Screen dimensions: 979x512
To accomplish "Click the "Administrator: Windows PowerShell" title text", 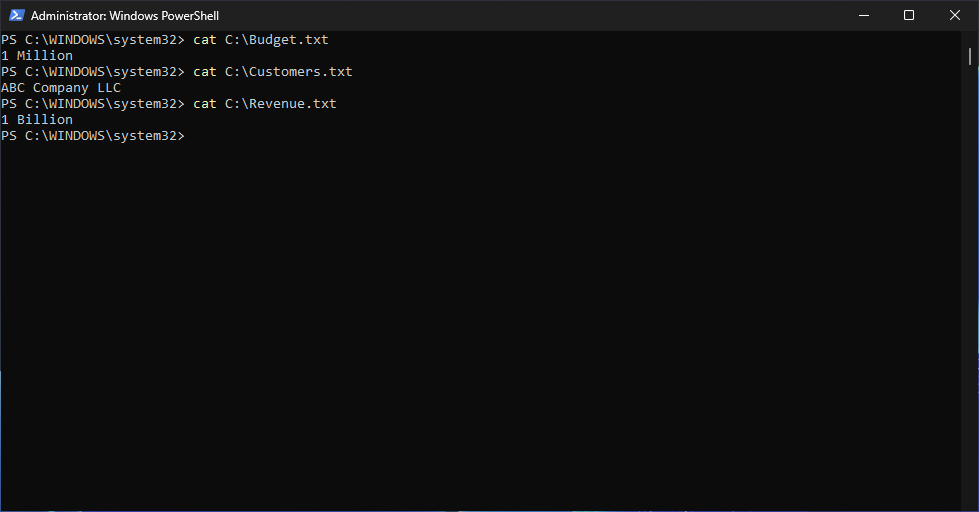I will coord(125,16).
